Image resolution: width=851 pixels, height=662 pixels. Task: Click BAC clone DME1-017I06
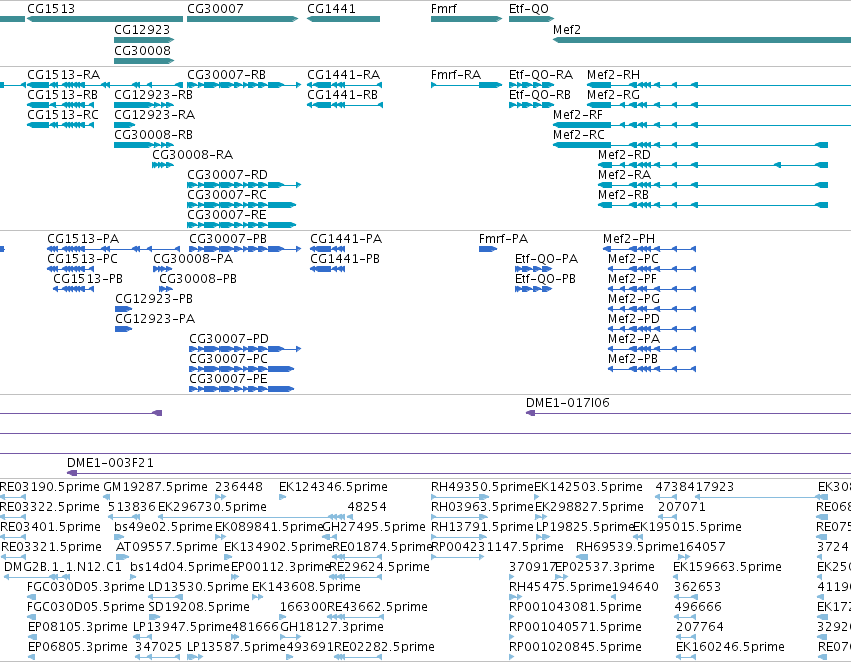pyautogui.click(x=568, y=403)
